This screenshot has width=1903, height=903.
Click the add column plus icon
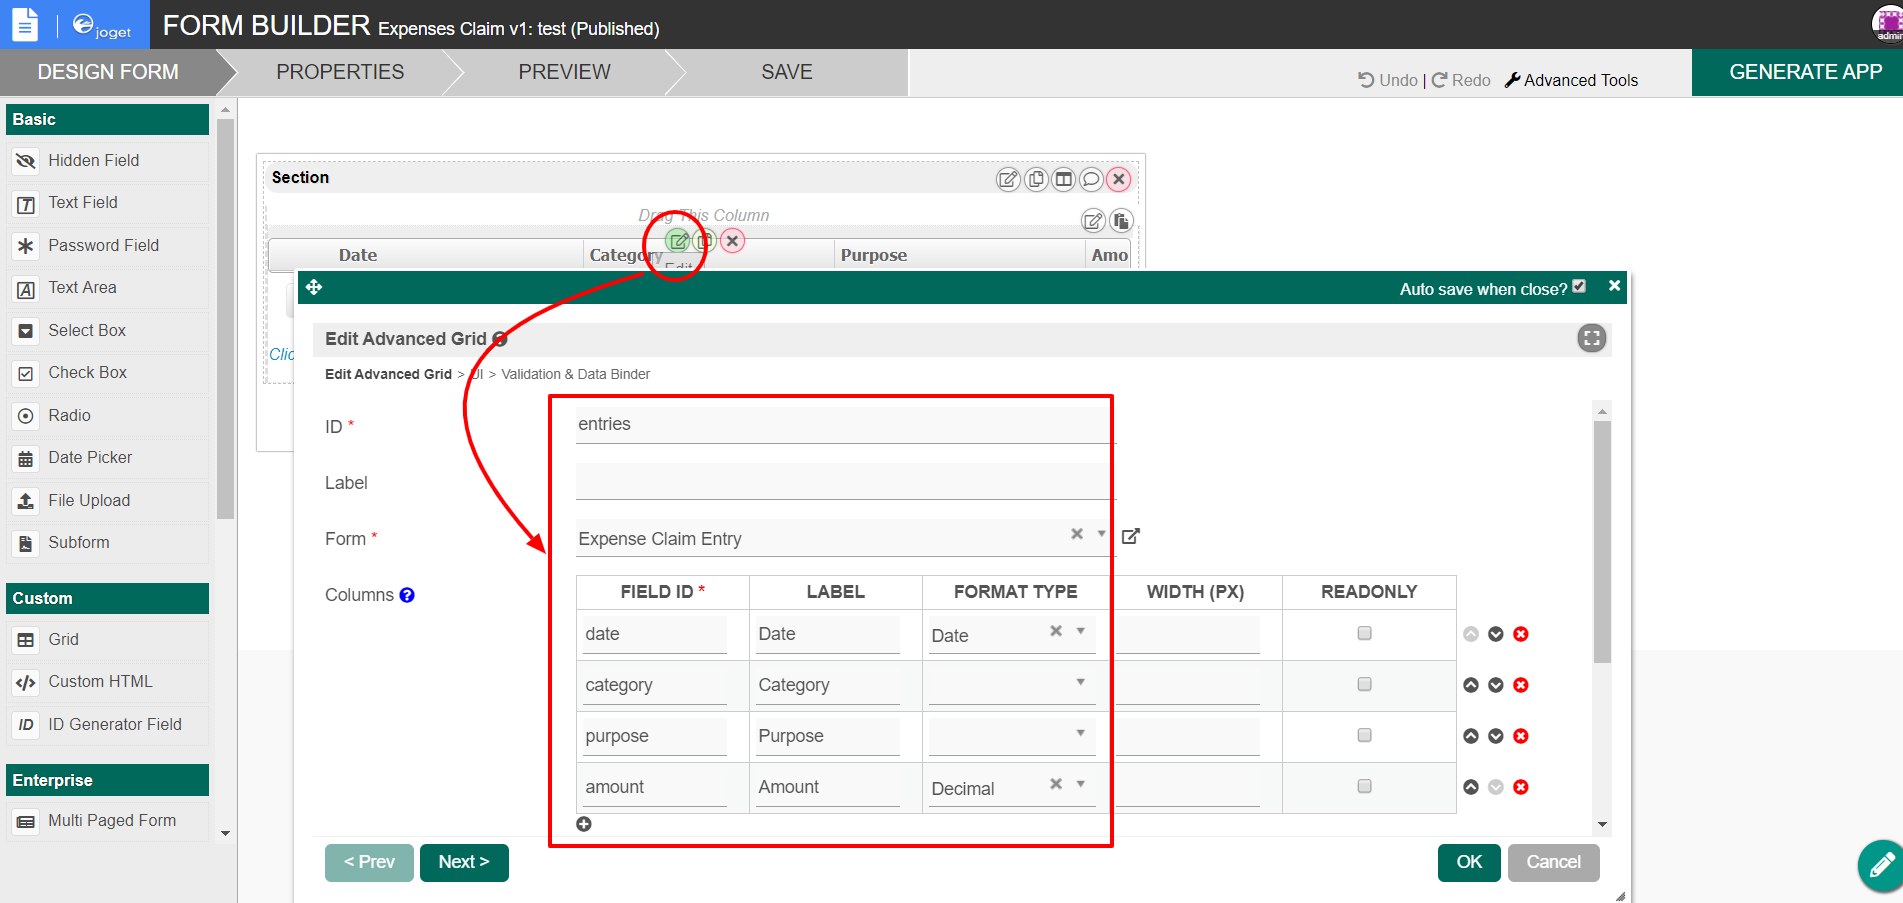tap(584, 824)
